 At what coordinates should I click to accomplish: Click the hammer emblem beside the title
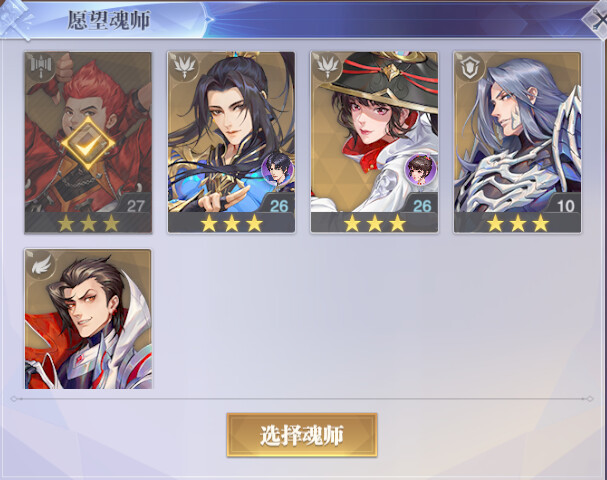(x=16, y=19)
